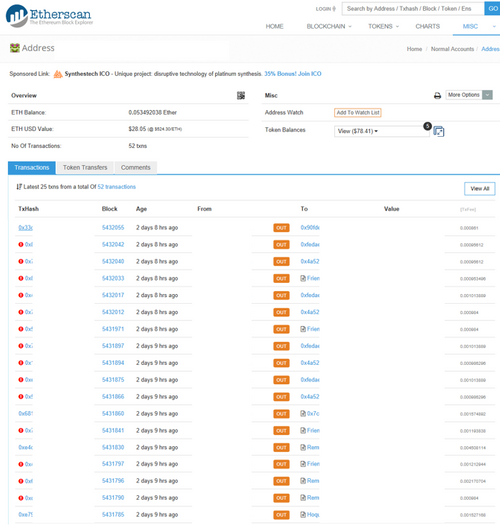This screenshot has width=500, height=525.
Task: Click Add To Watch List button
Action: 358,113
